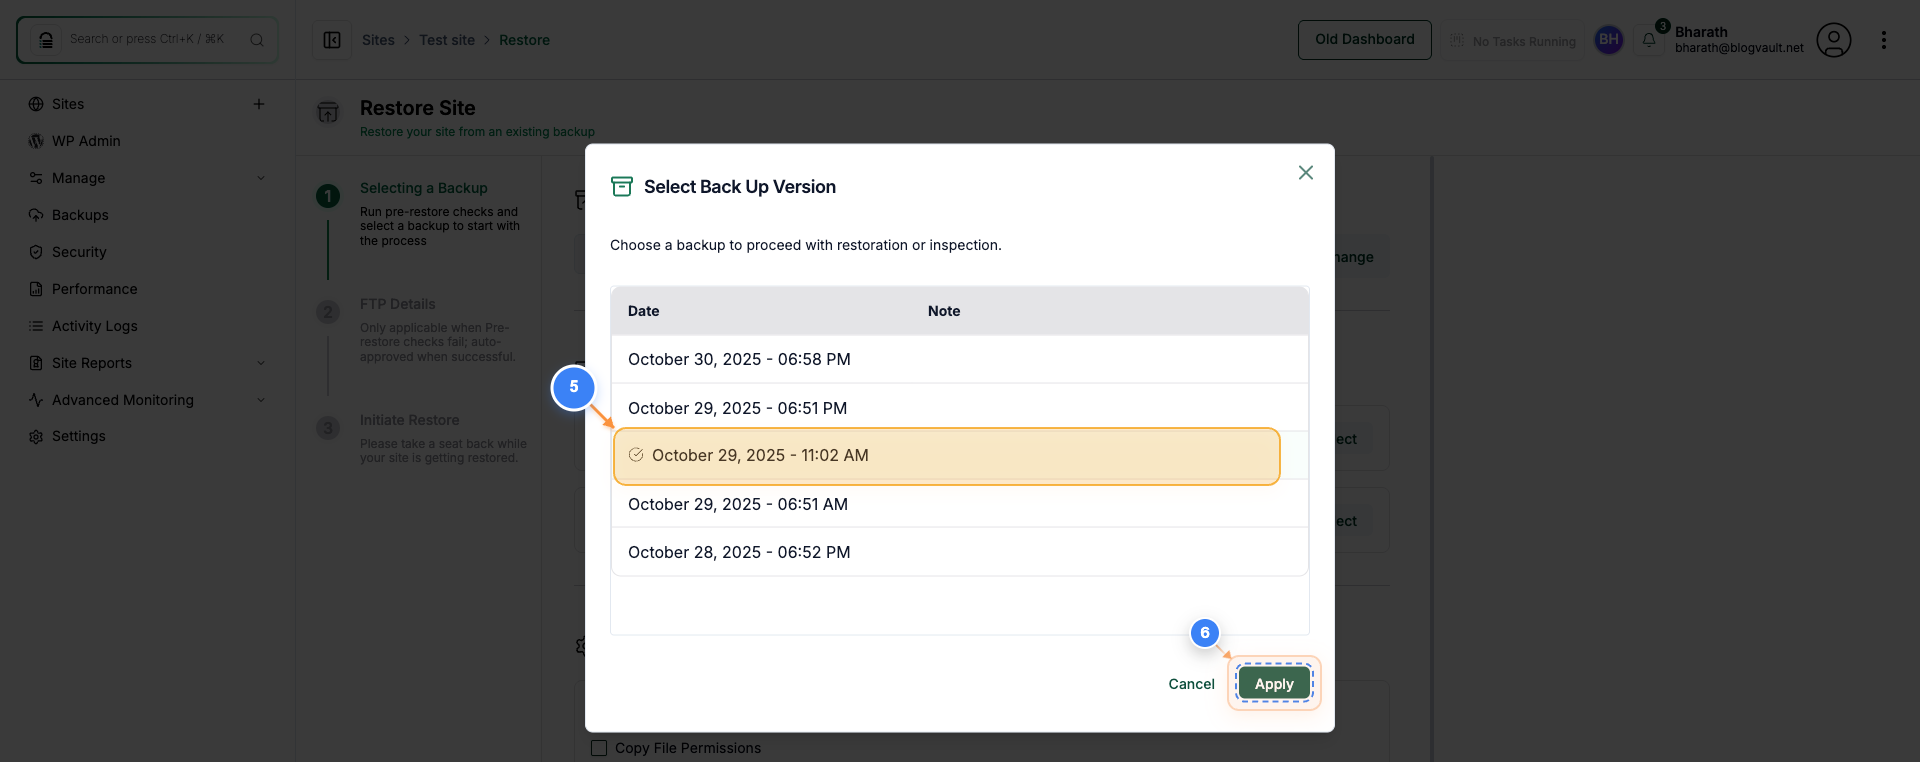Select backup October 30, 2025 - 06:58 PM
Screen dimensions: 1920x762
pyautogui.click(x=960, y=359)
